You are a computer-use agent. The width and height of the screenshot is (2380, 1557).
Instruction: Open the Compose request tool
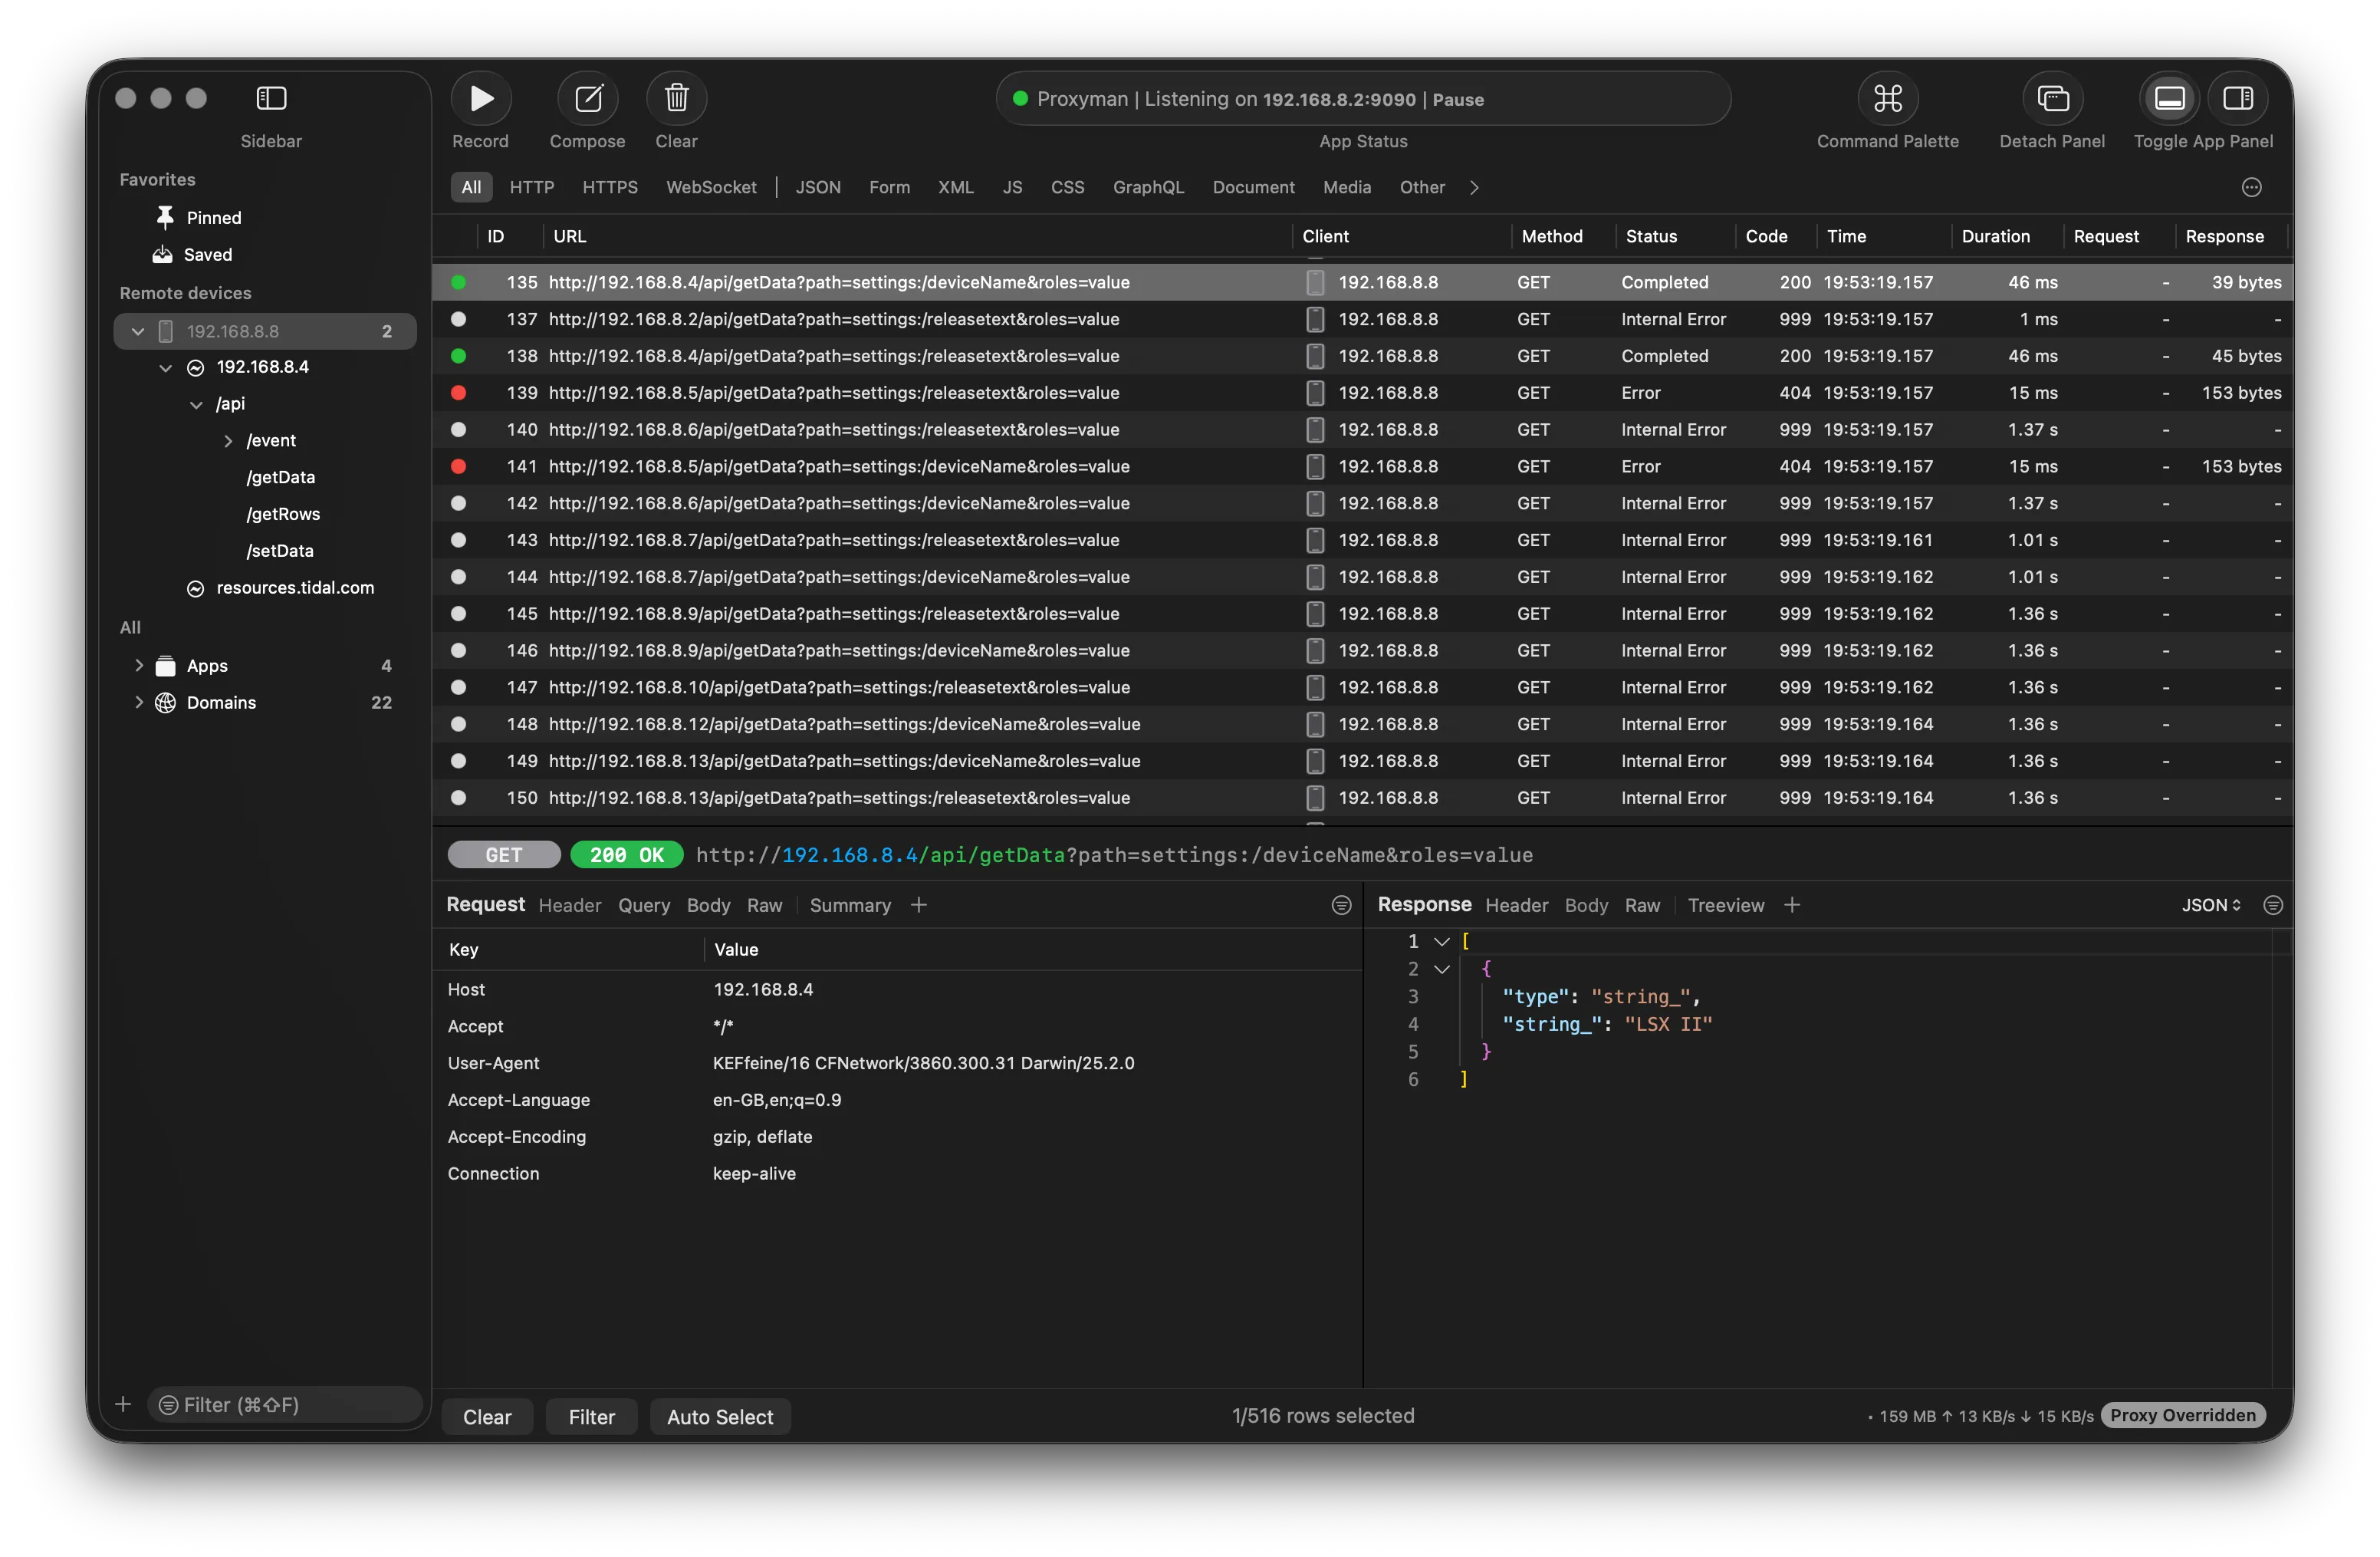(587, 98)
